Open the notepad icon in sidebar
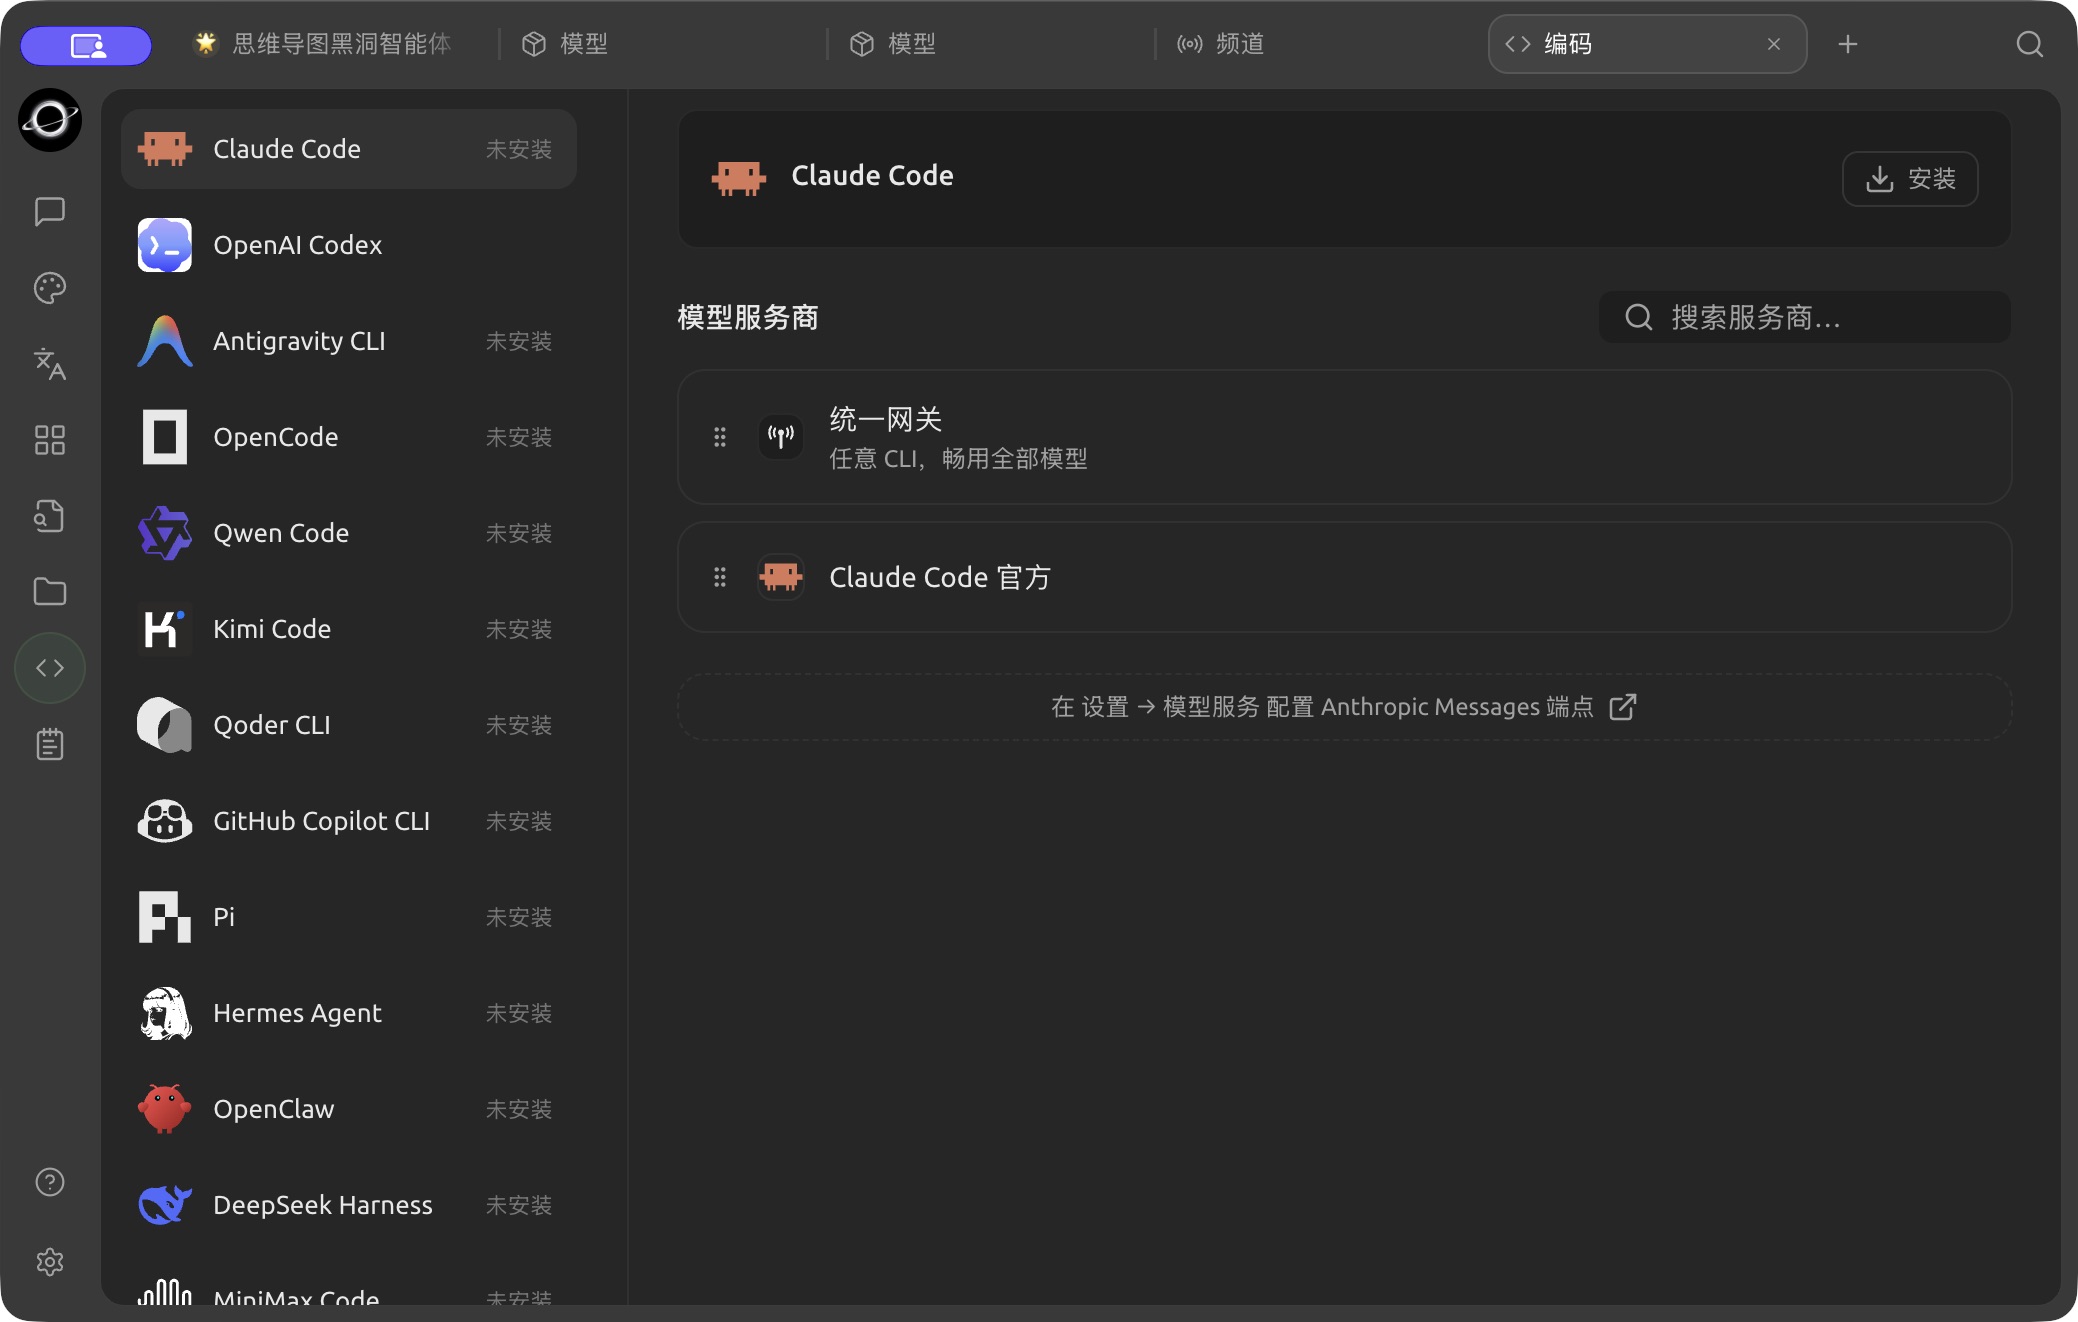The width and height of the screenshot is (2078, 1322). click(50, 744)
